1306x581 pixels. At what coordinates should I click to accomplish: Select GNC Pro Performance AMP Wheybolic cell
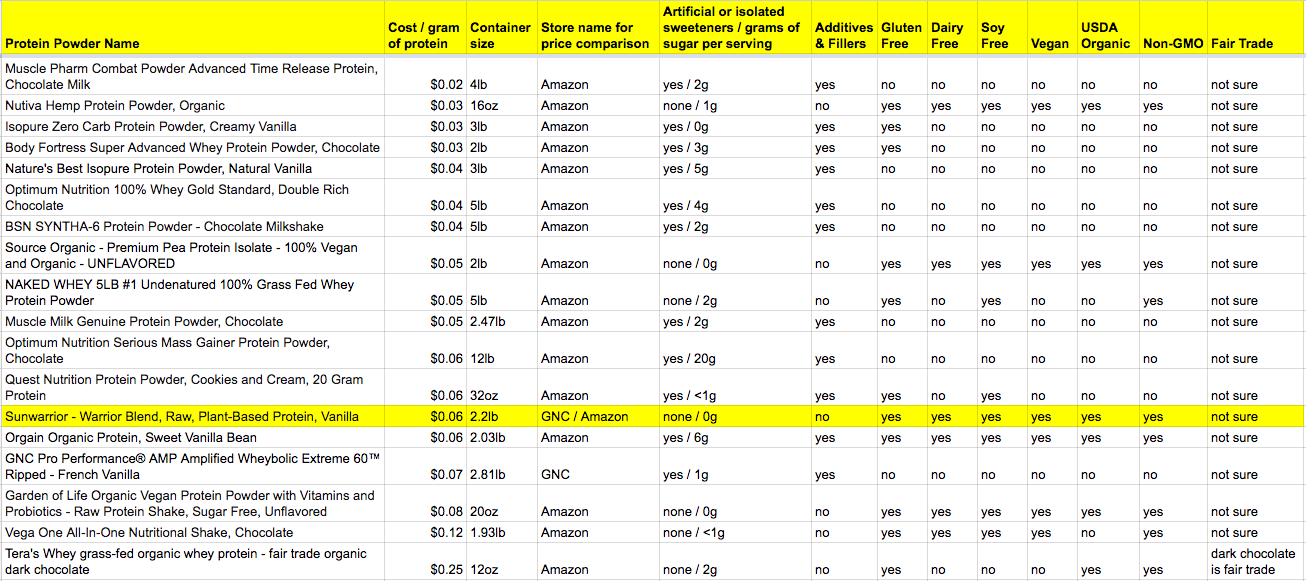tap(193, 466)
